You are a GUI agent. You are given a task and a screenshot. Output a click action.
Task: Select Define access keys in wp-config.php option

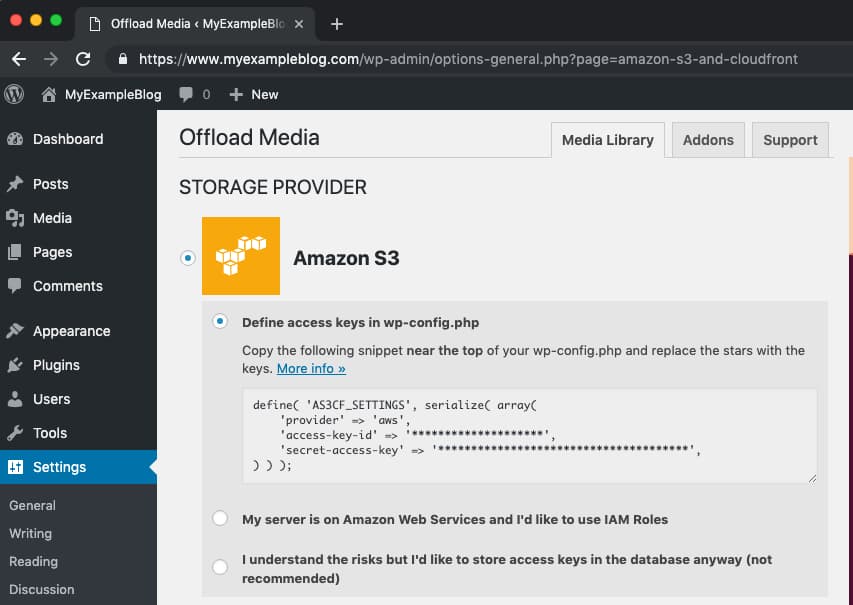pyautogui.click(x=220, y=322)
